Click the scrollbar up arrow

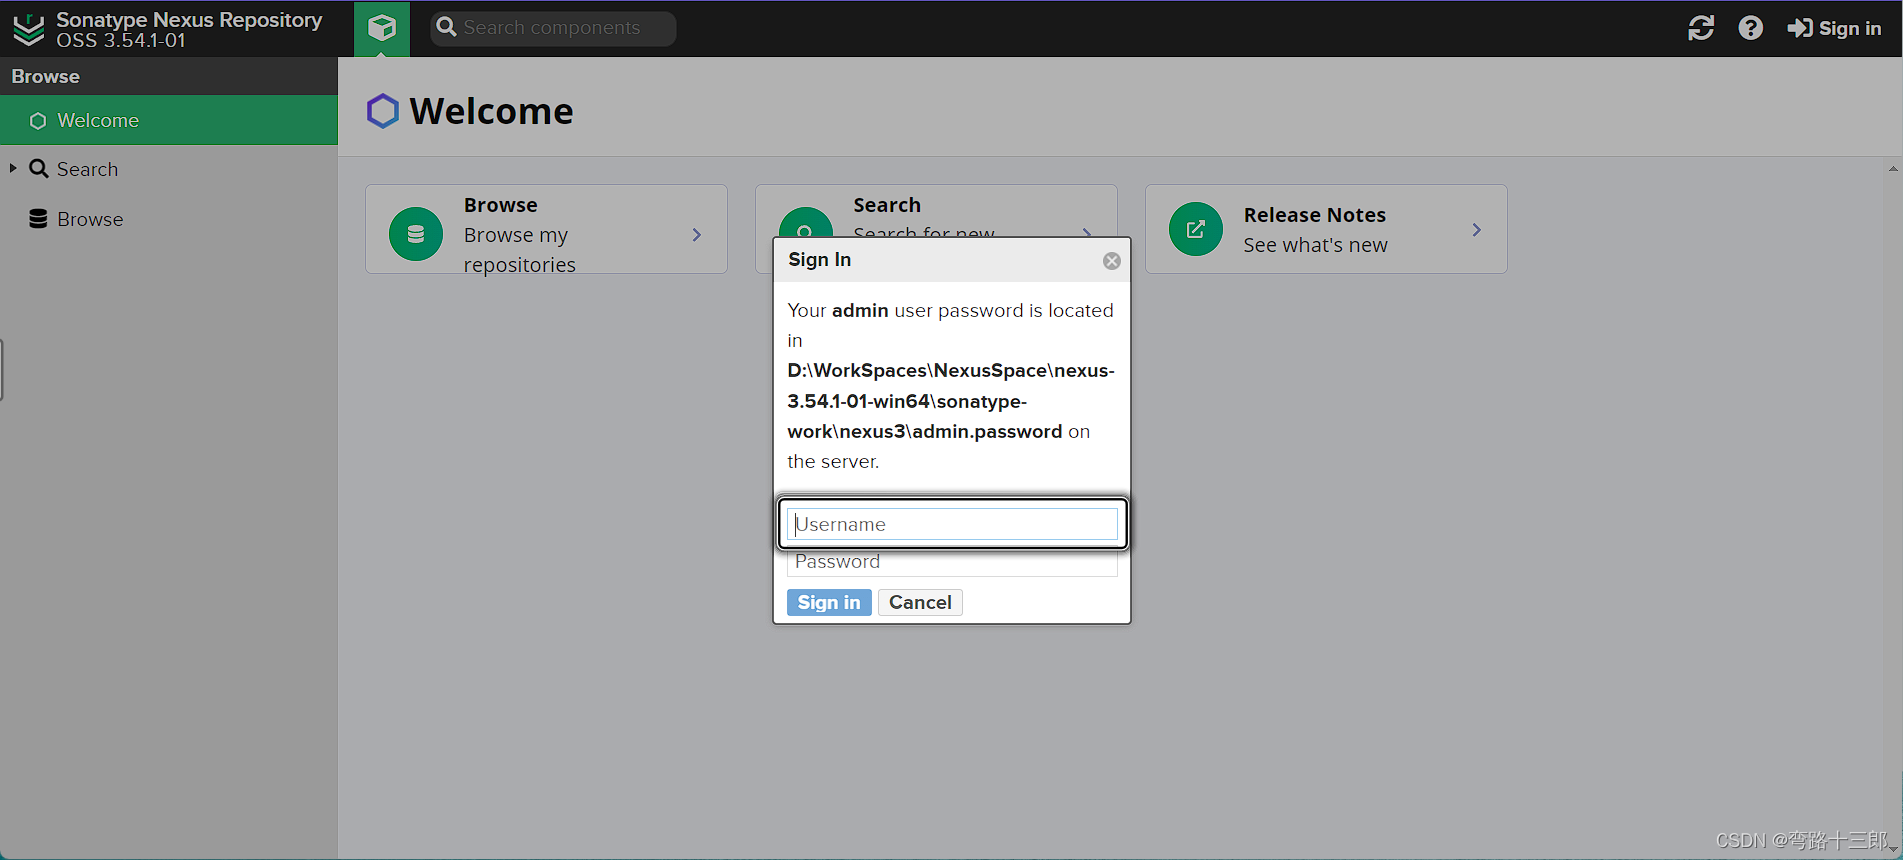click(1893, 168)
